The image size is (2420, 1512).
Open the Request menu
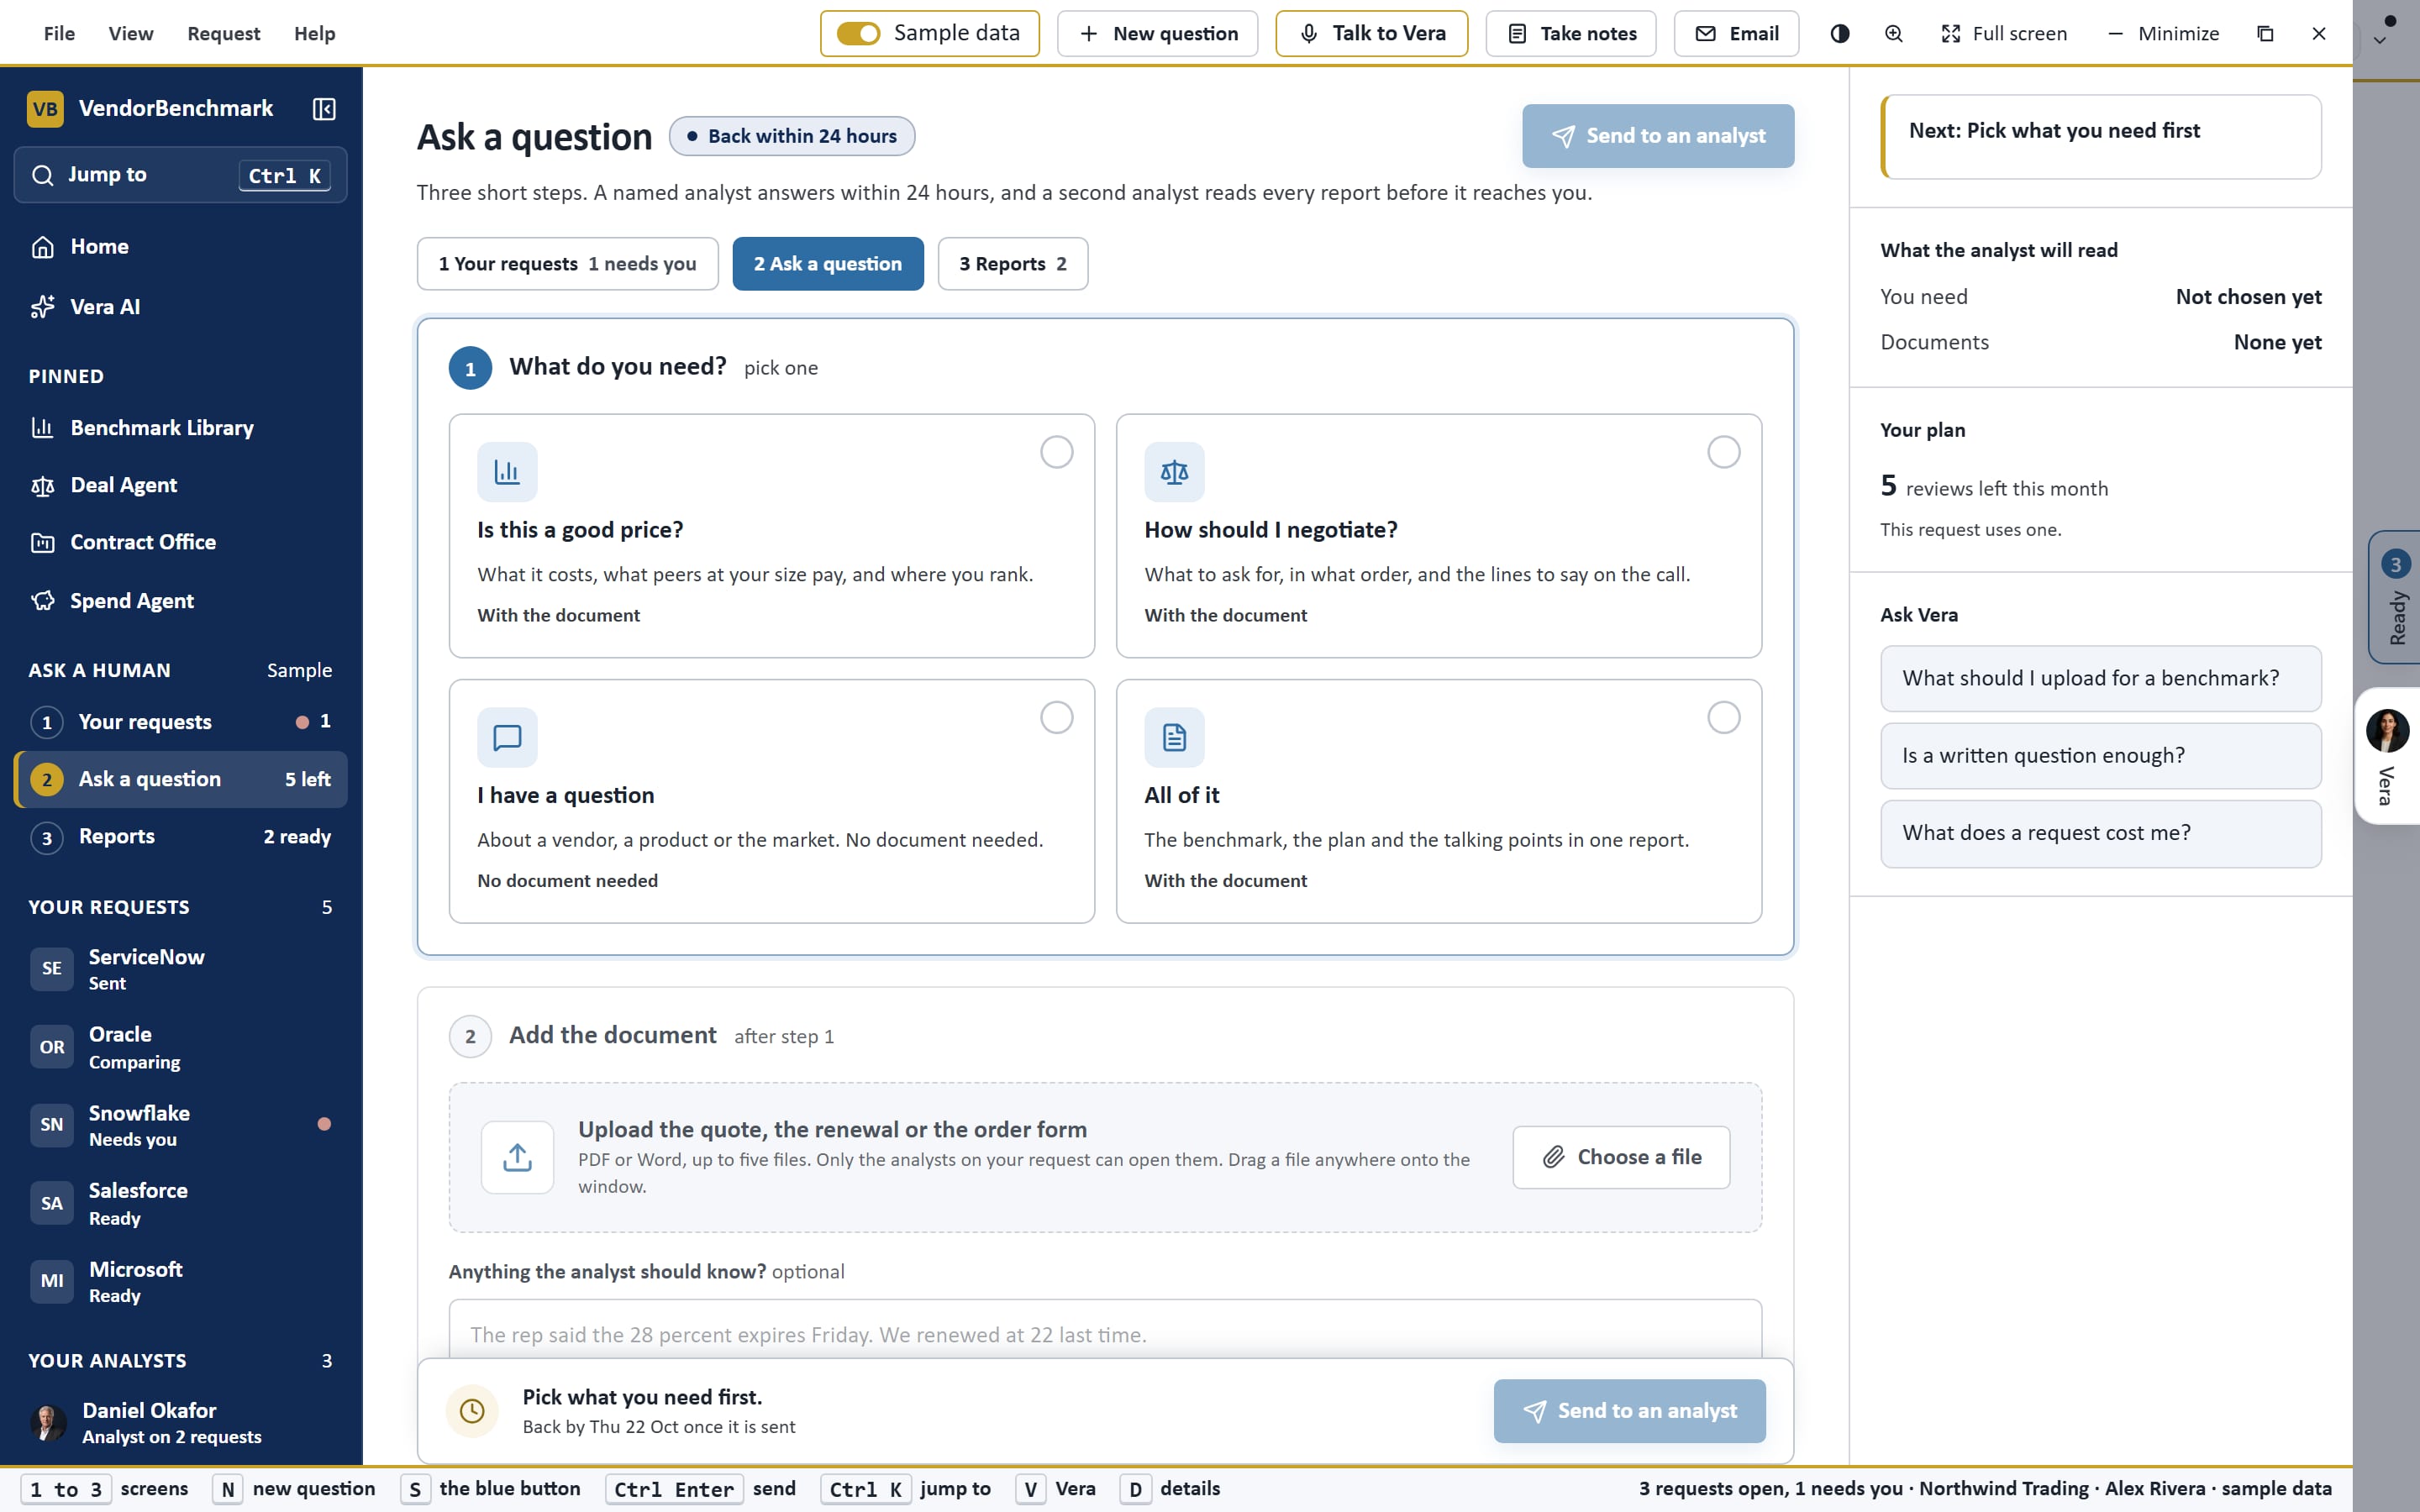223,34
